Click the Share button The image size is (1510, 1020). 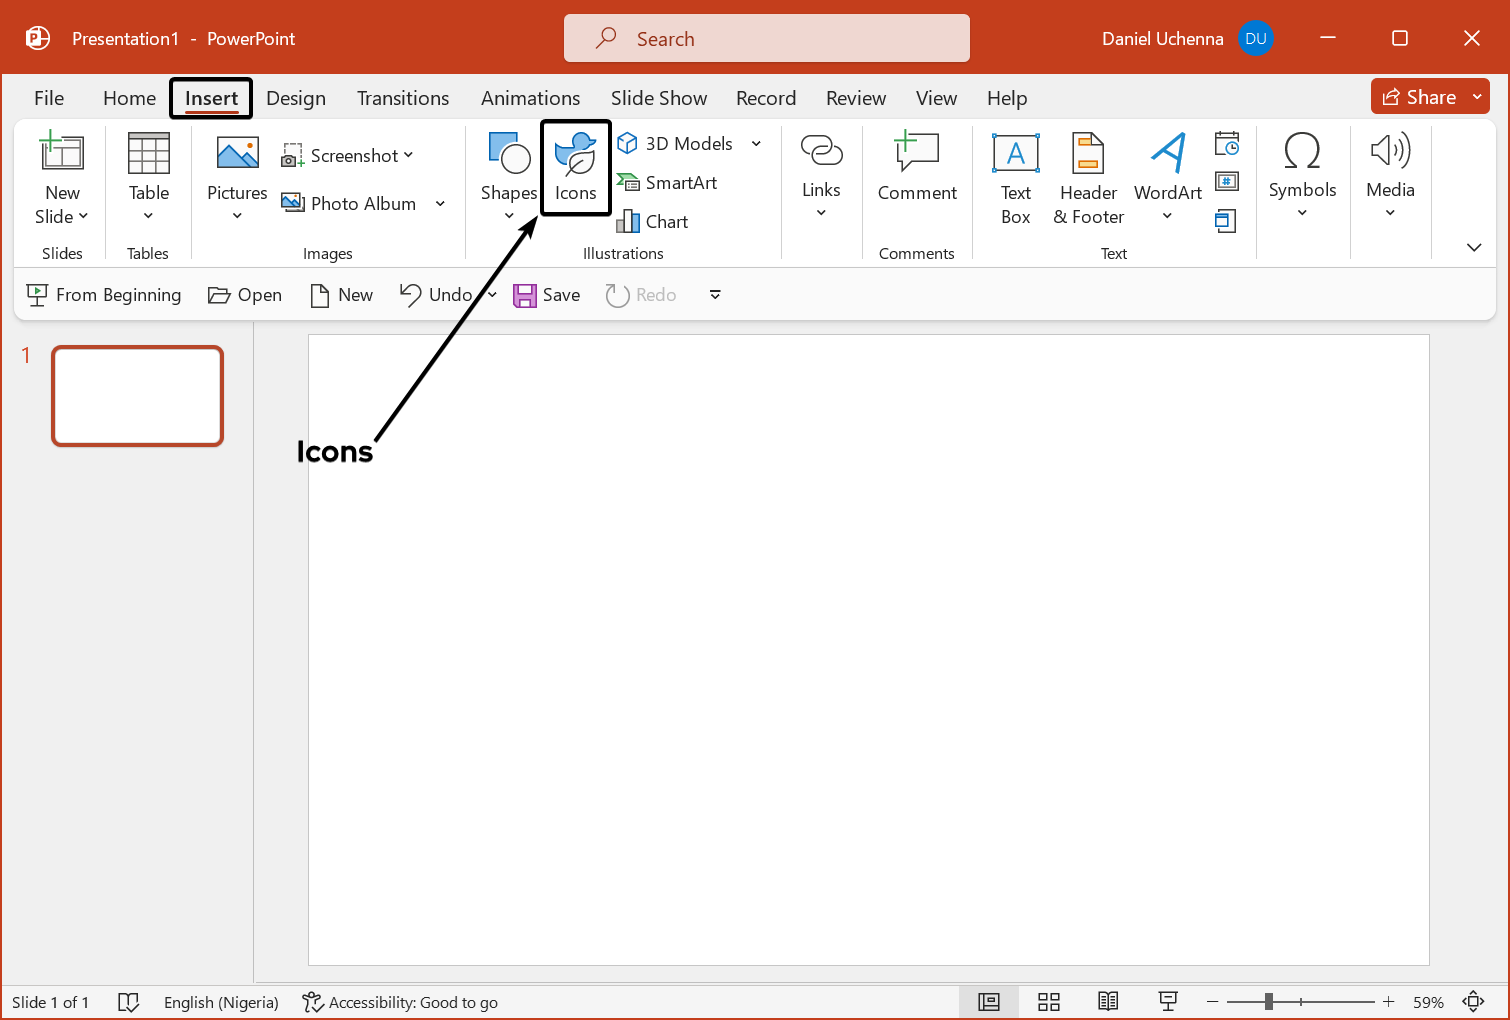pos(1418,97)
